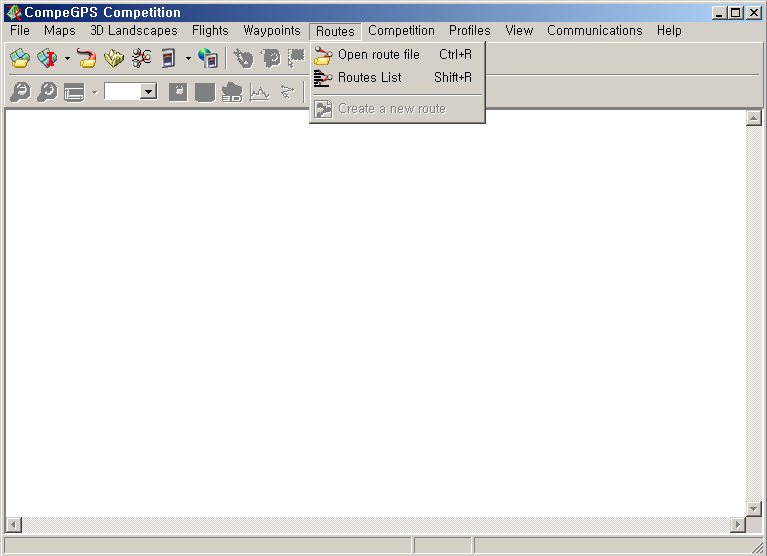Image resolution: width=767 pixels, height=556 pixels.
Task: Click the first zoom magnifier icon
Action: click(20, 92)
